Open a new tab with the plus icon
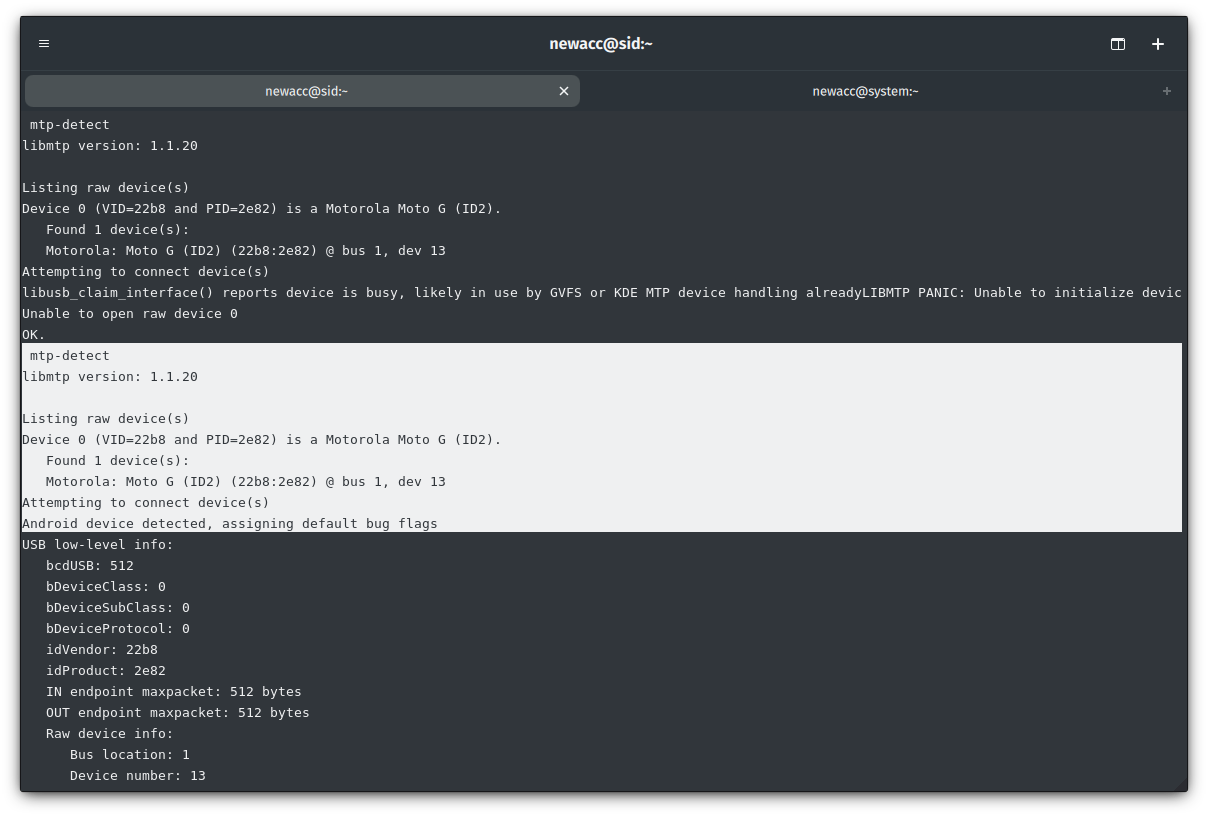 (x=1158, y=44)
